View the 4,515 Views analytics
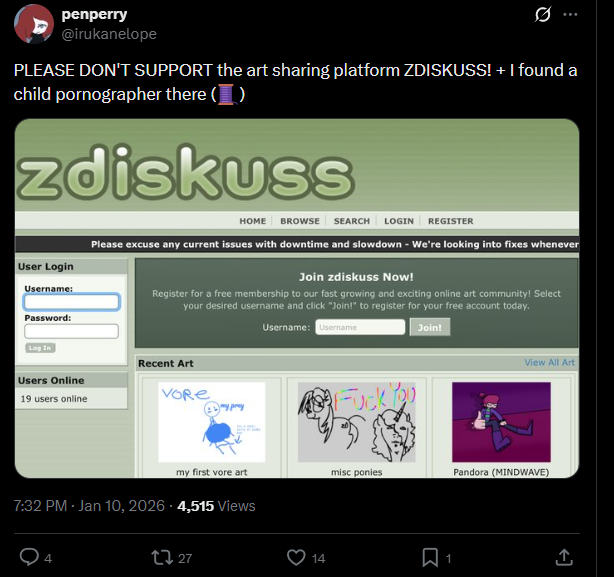Viewport: 614px width, 577px height. [216, 506]
